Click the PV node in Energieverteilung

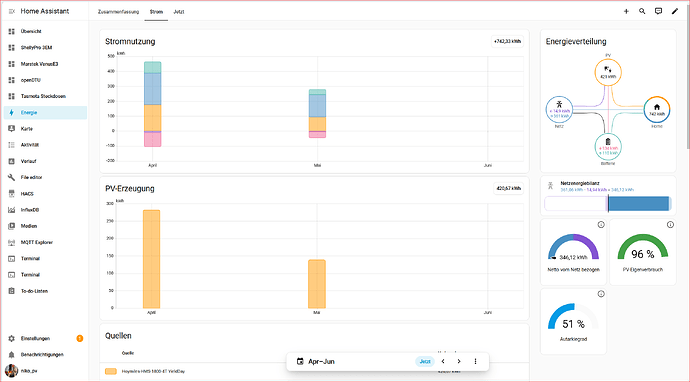(608, 72)
